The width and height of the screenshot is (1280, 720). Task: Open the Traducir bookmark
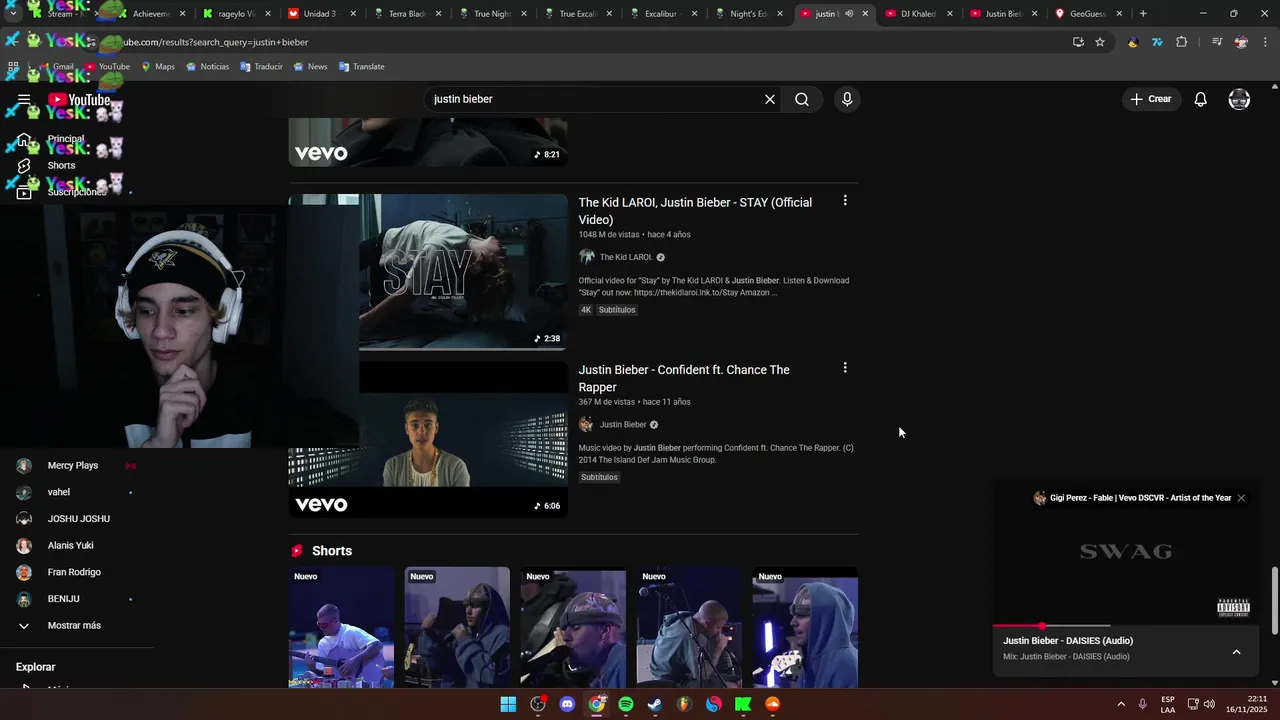tap(260, 67)
